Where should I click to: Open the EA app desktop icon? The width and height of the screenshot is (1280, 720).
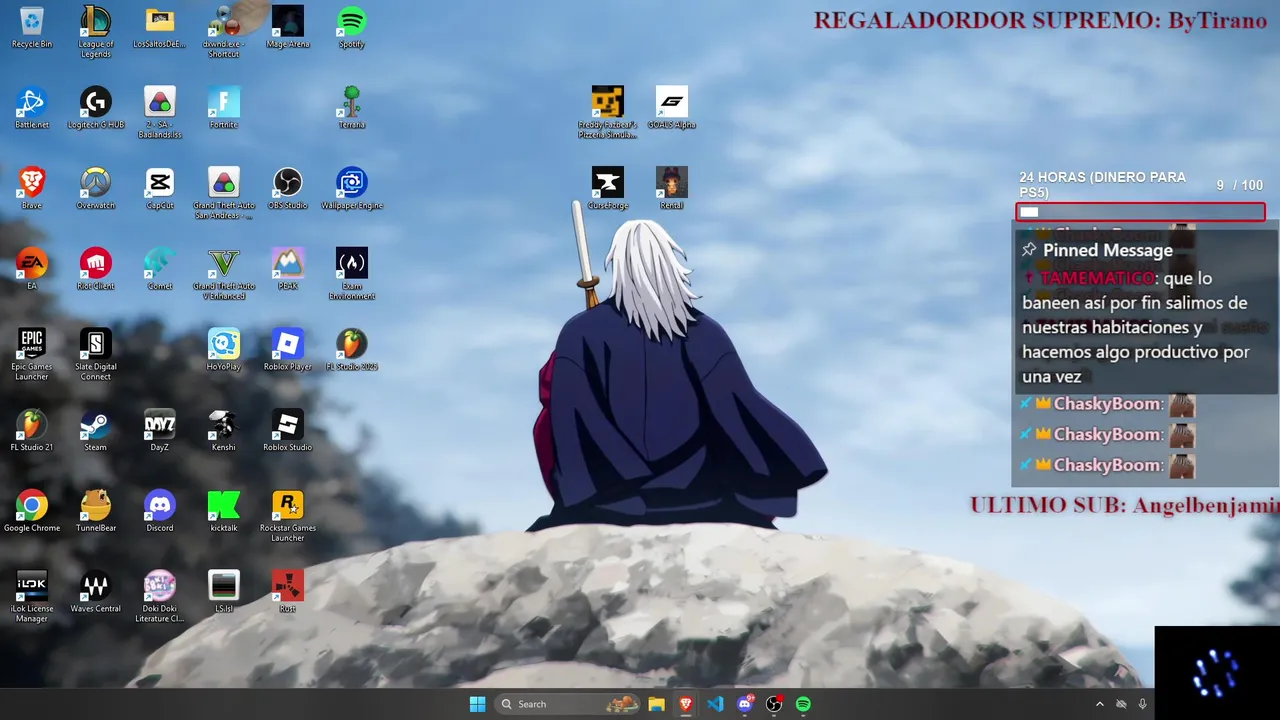pos(32,269)
